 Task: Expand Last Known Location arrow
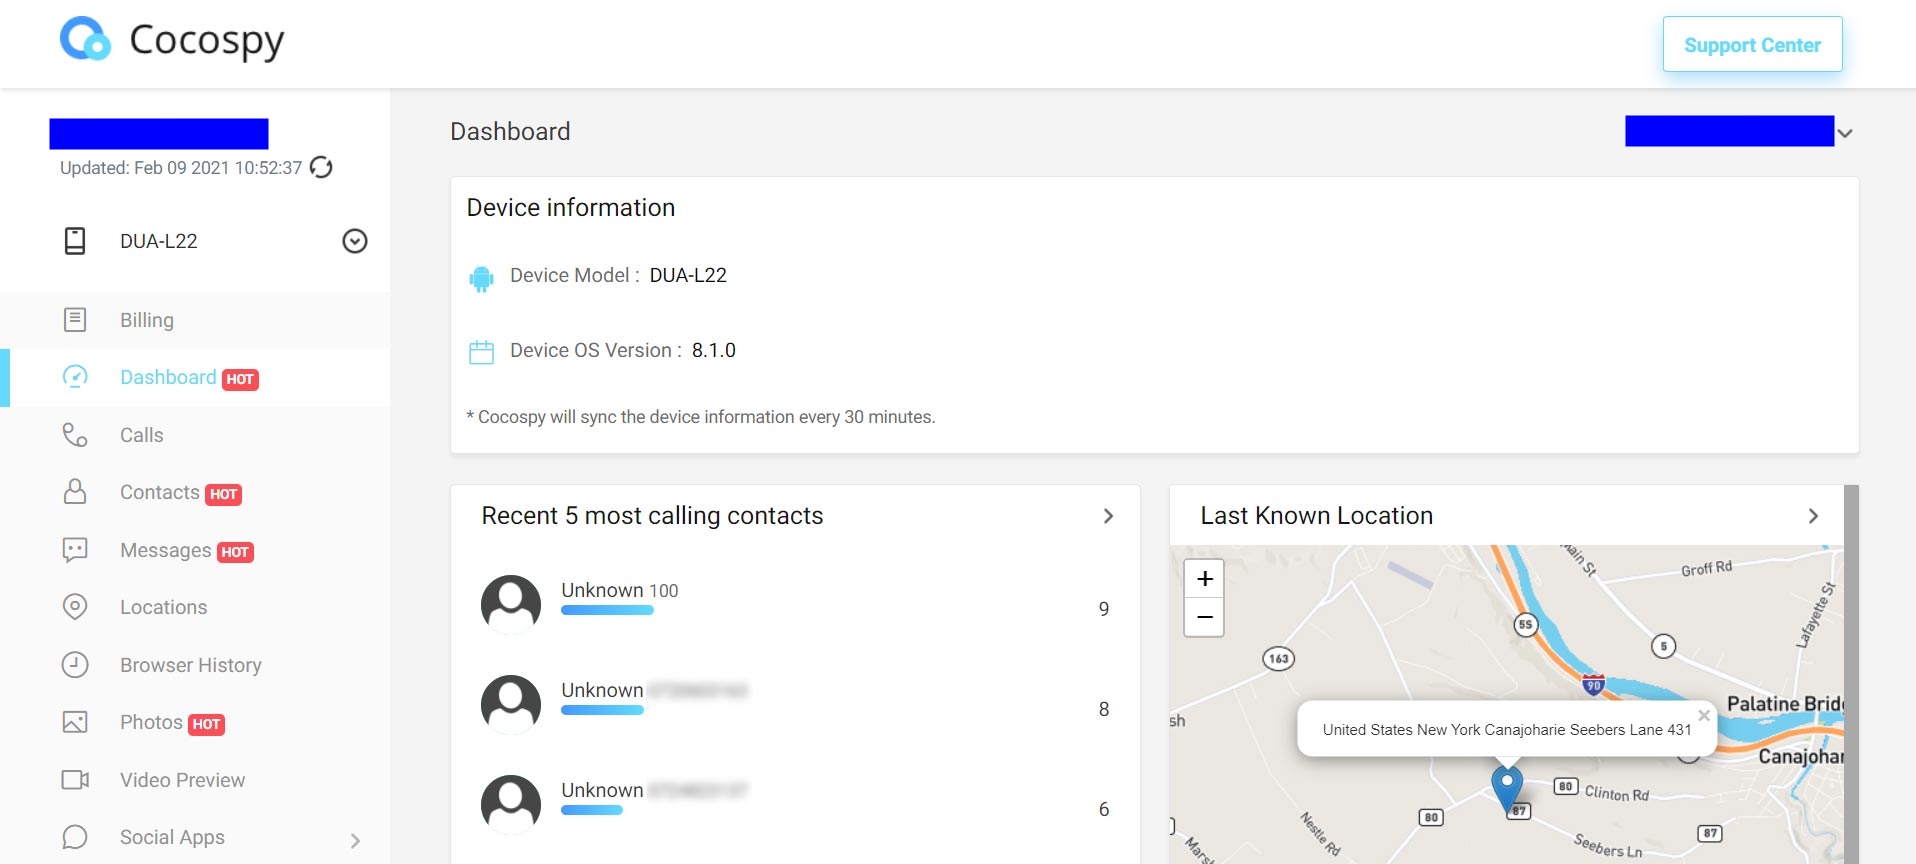1813,516
